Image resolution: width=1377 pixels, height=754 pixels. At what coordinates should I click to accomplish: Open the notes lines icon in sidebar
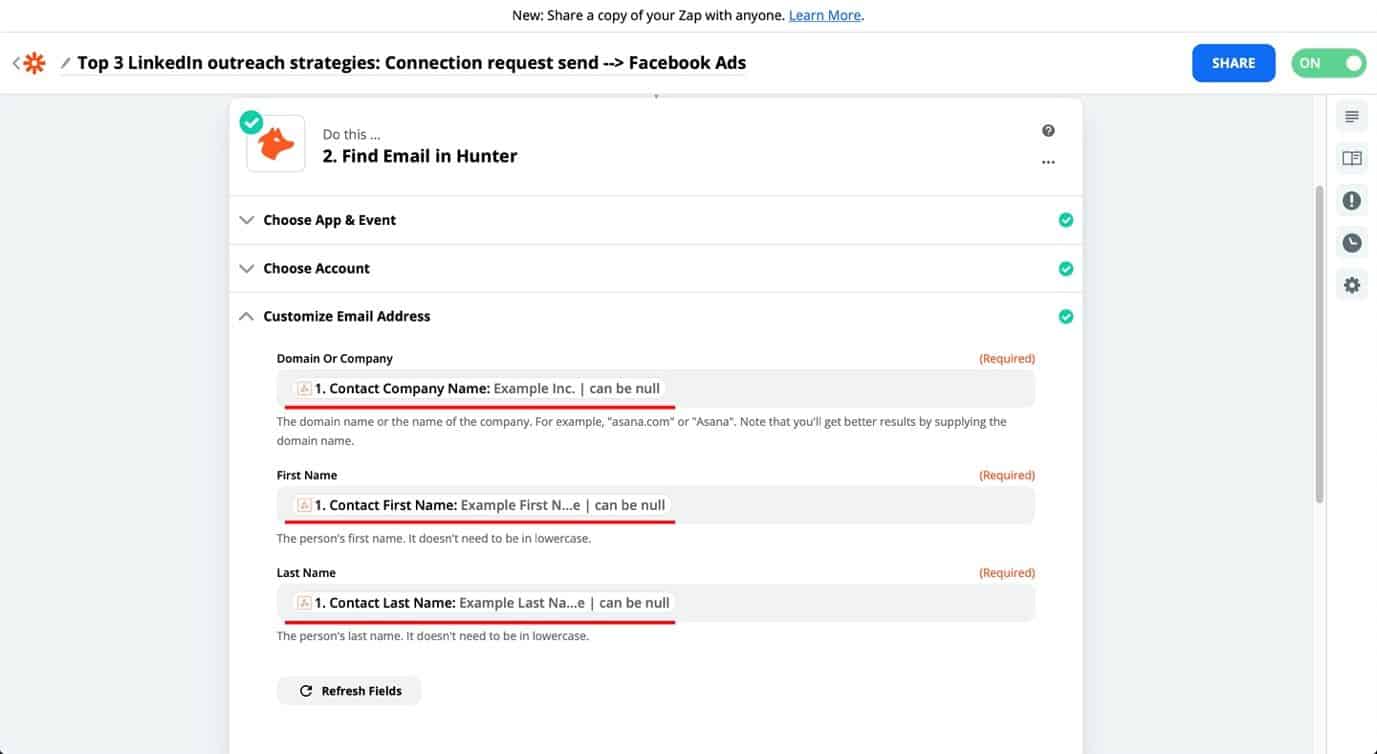[1352, 117]
